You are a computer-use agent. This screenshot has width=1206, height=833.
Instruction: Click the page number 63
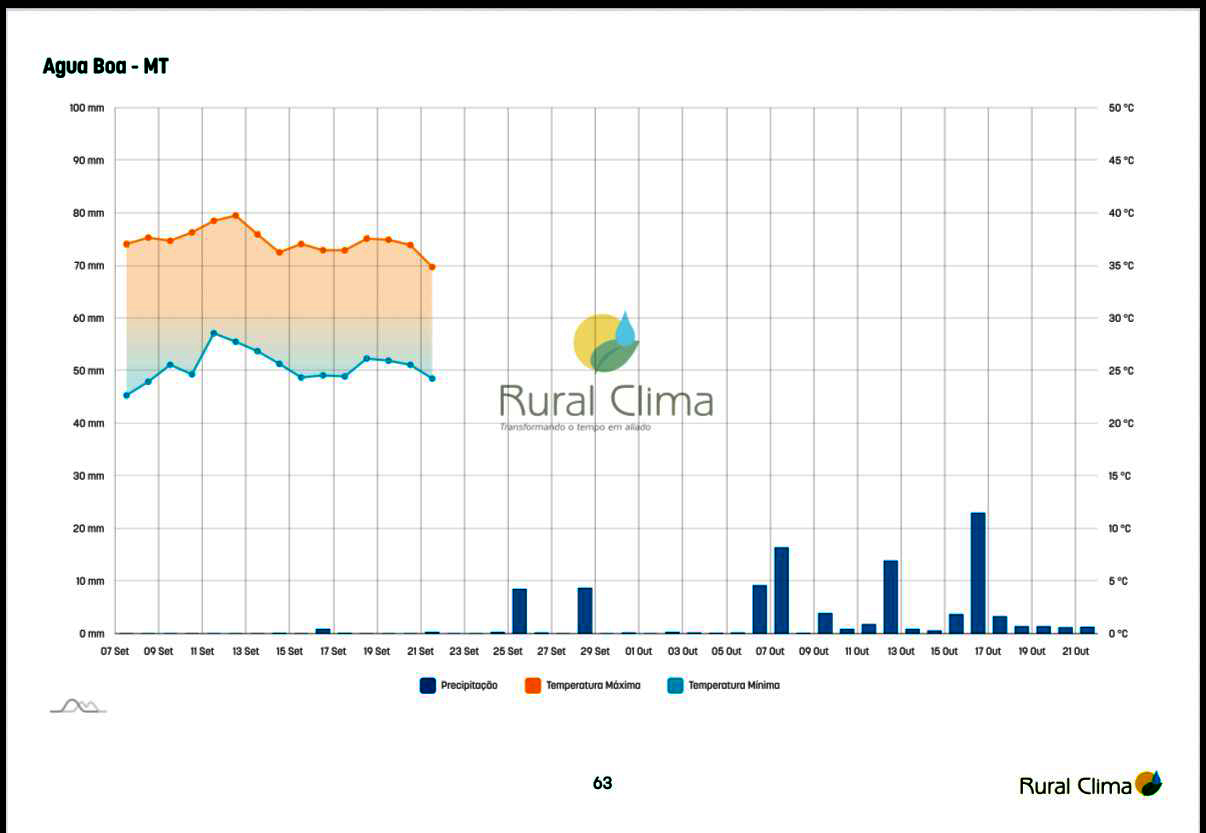pos(602,783)
